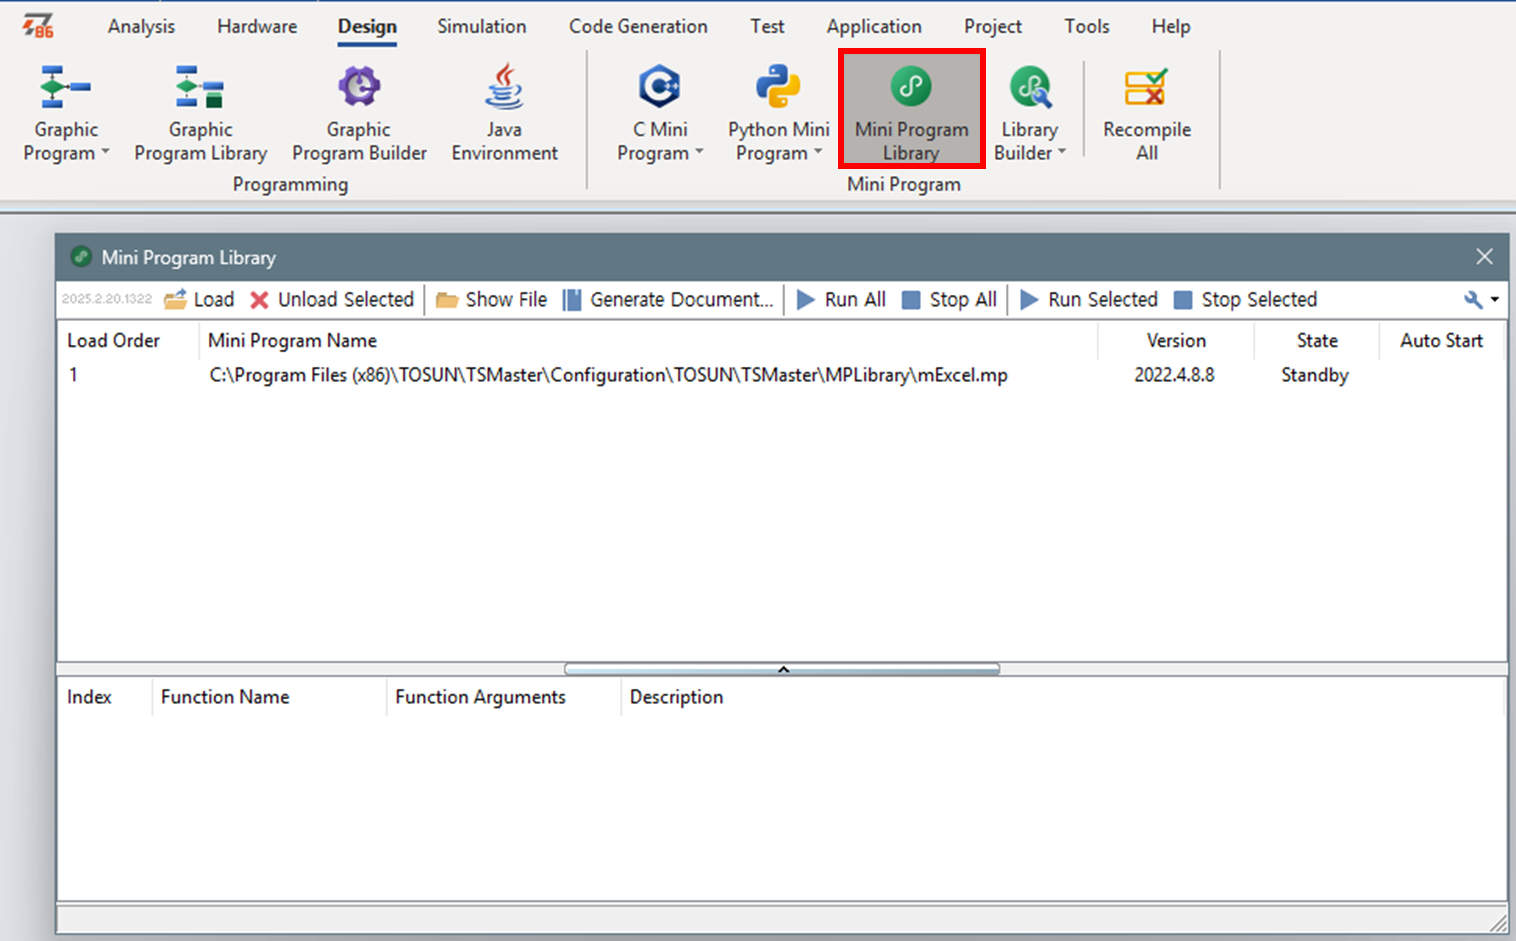The height and width of the screenshot is (941, 1516).
Task: Switch to the Simulation tab
Action: click(x=481, y=26)
